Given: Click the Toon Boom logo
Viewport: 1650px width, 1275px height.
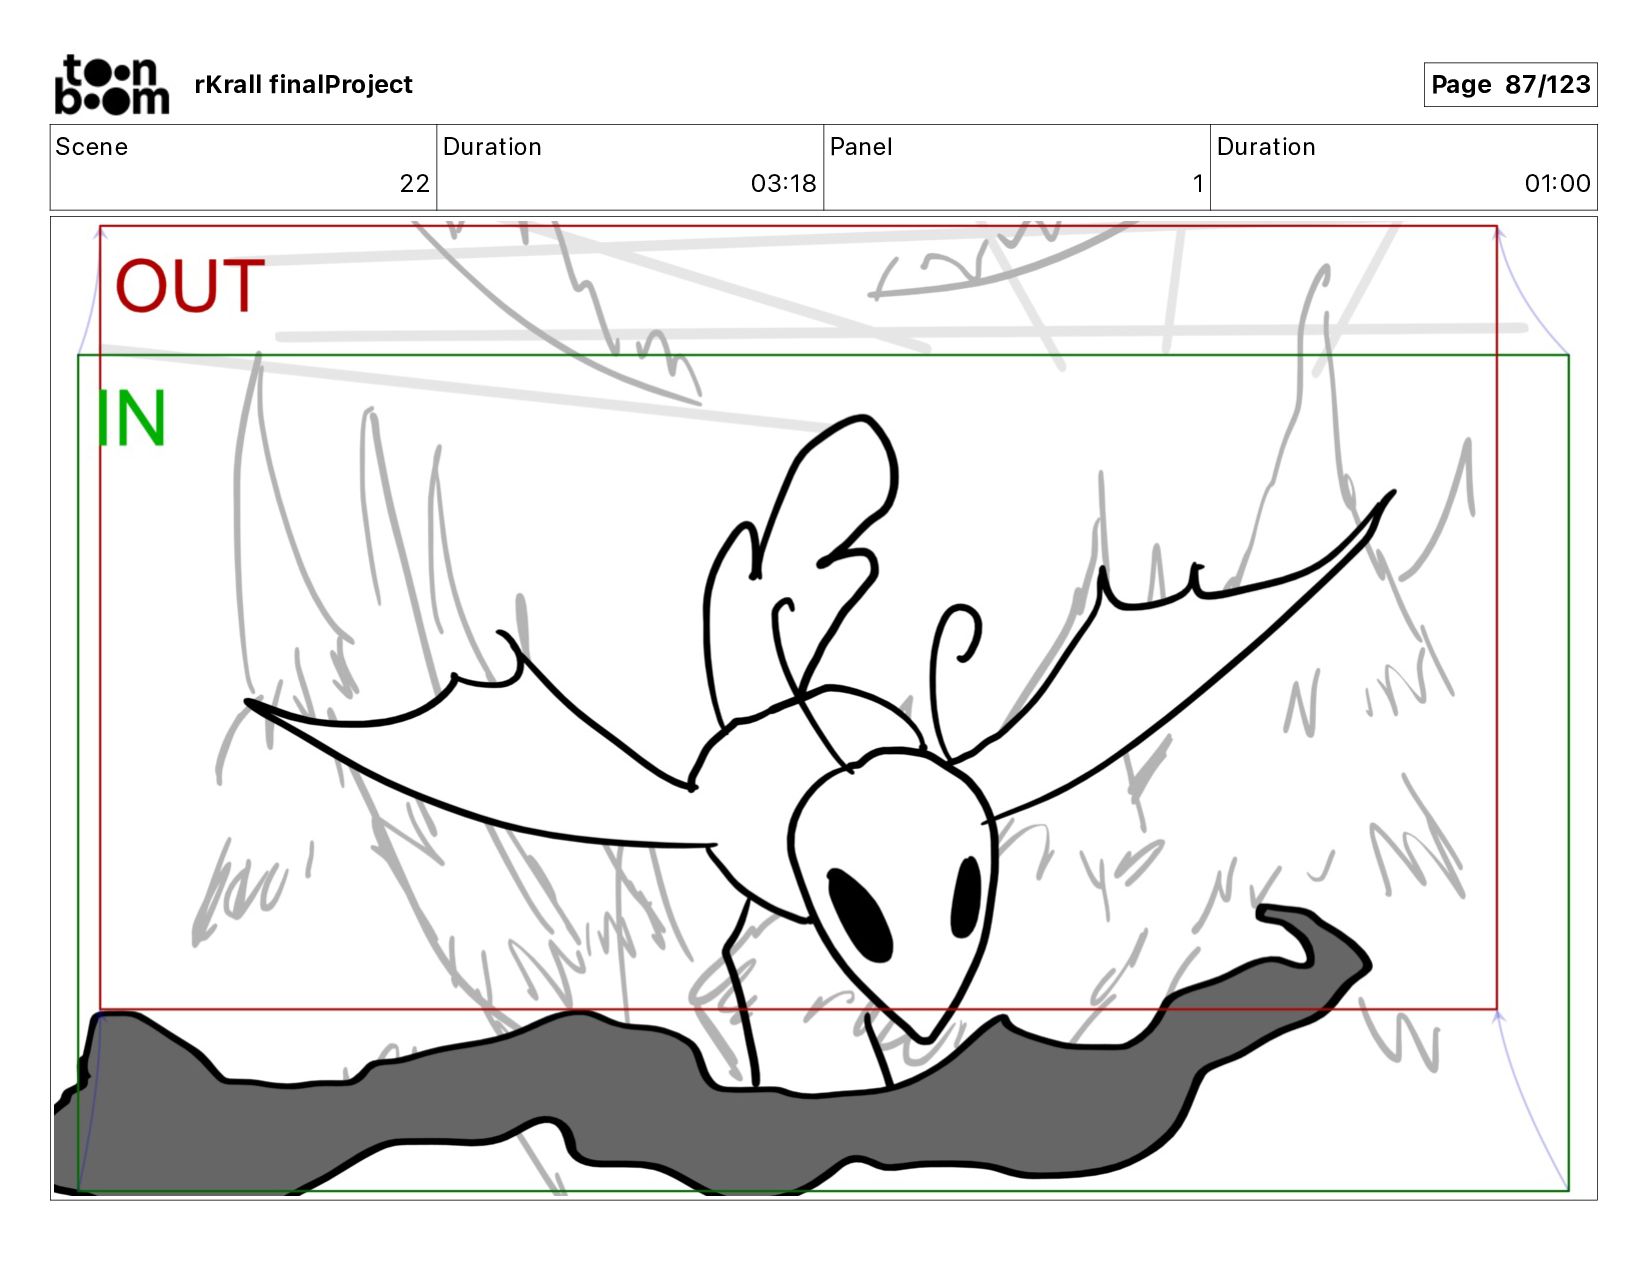Looking at the screenshot, I should tap(111, 85).
